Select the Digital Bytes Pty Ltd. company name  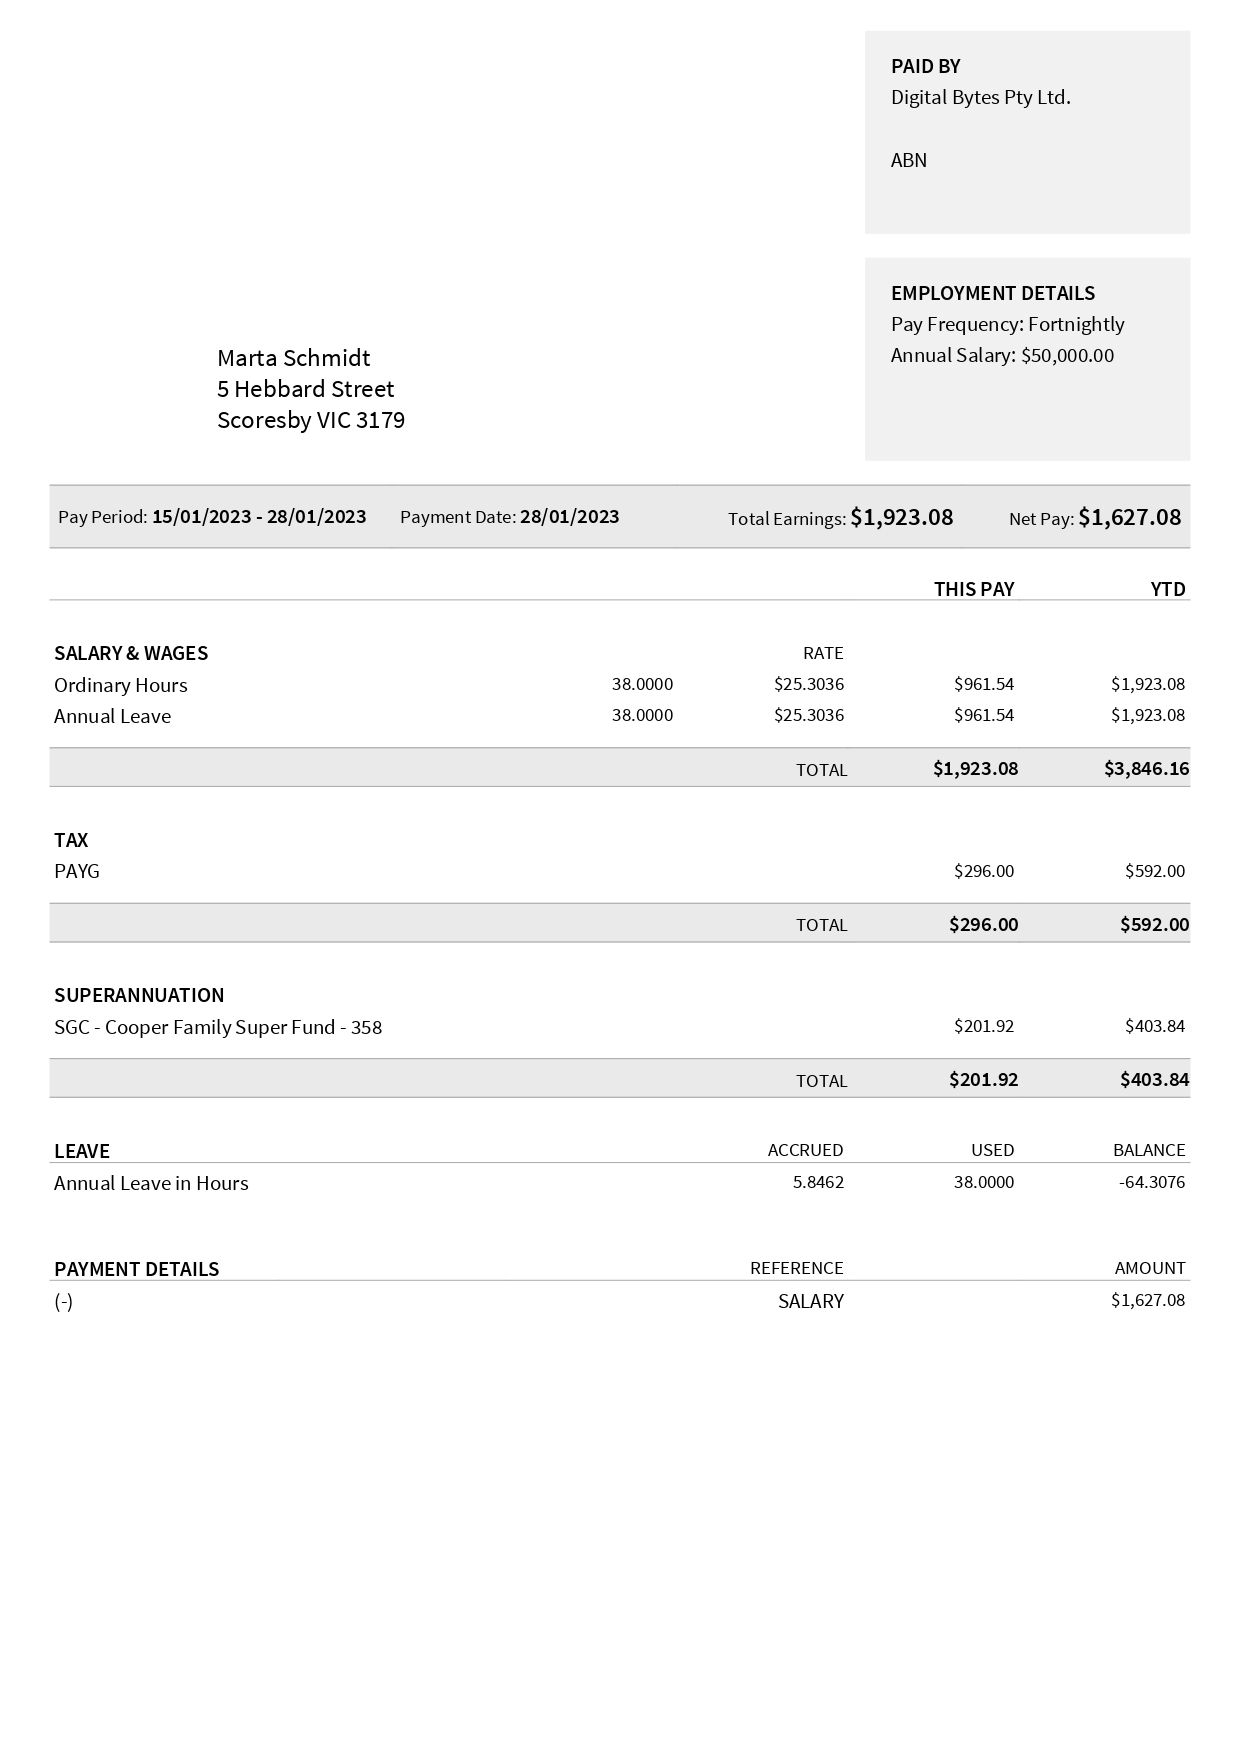click(x=980, y=97)
